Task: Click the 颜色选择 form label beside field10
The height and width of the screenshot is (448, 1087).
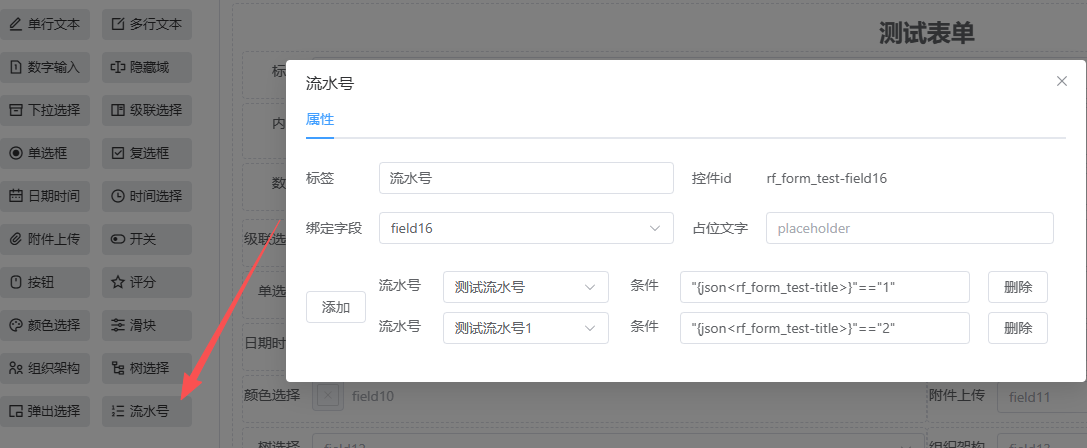Action: point(272,395)
